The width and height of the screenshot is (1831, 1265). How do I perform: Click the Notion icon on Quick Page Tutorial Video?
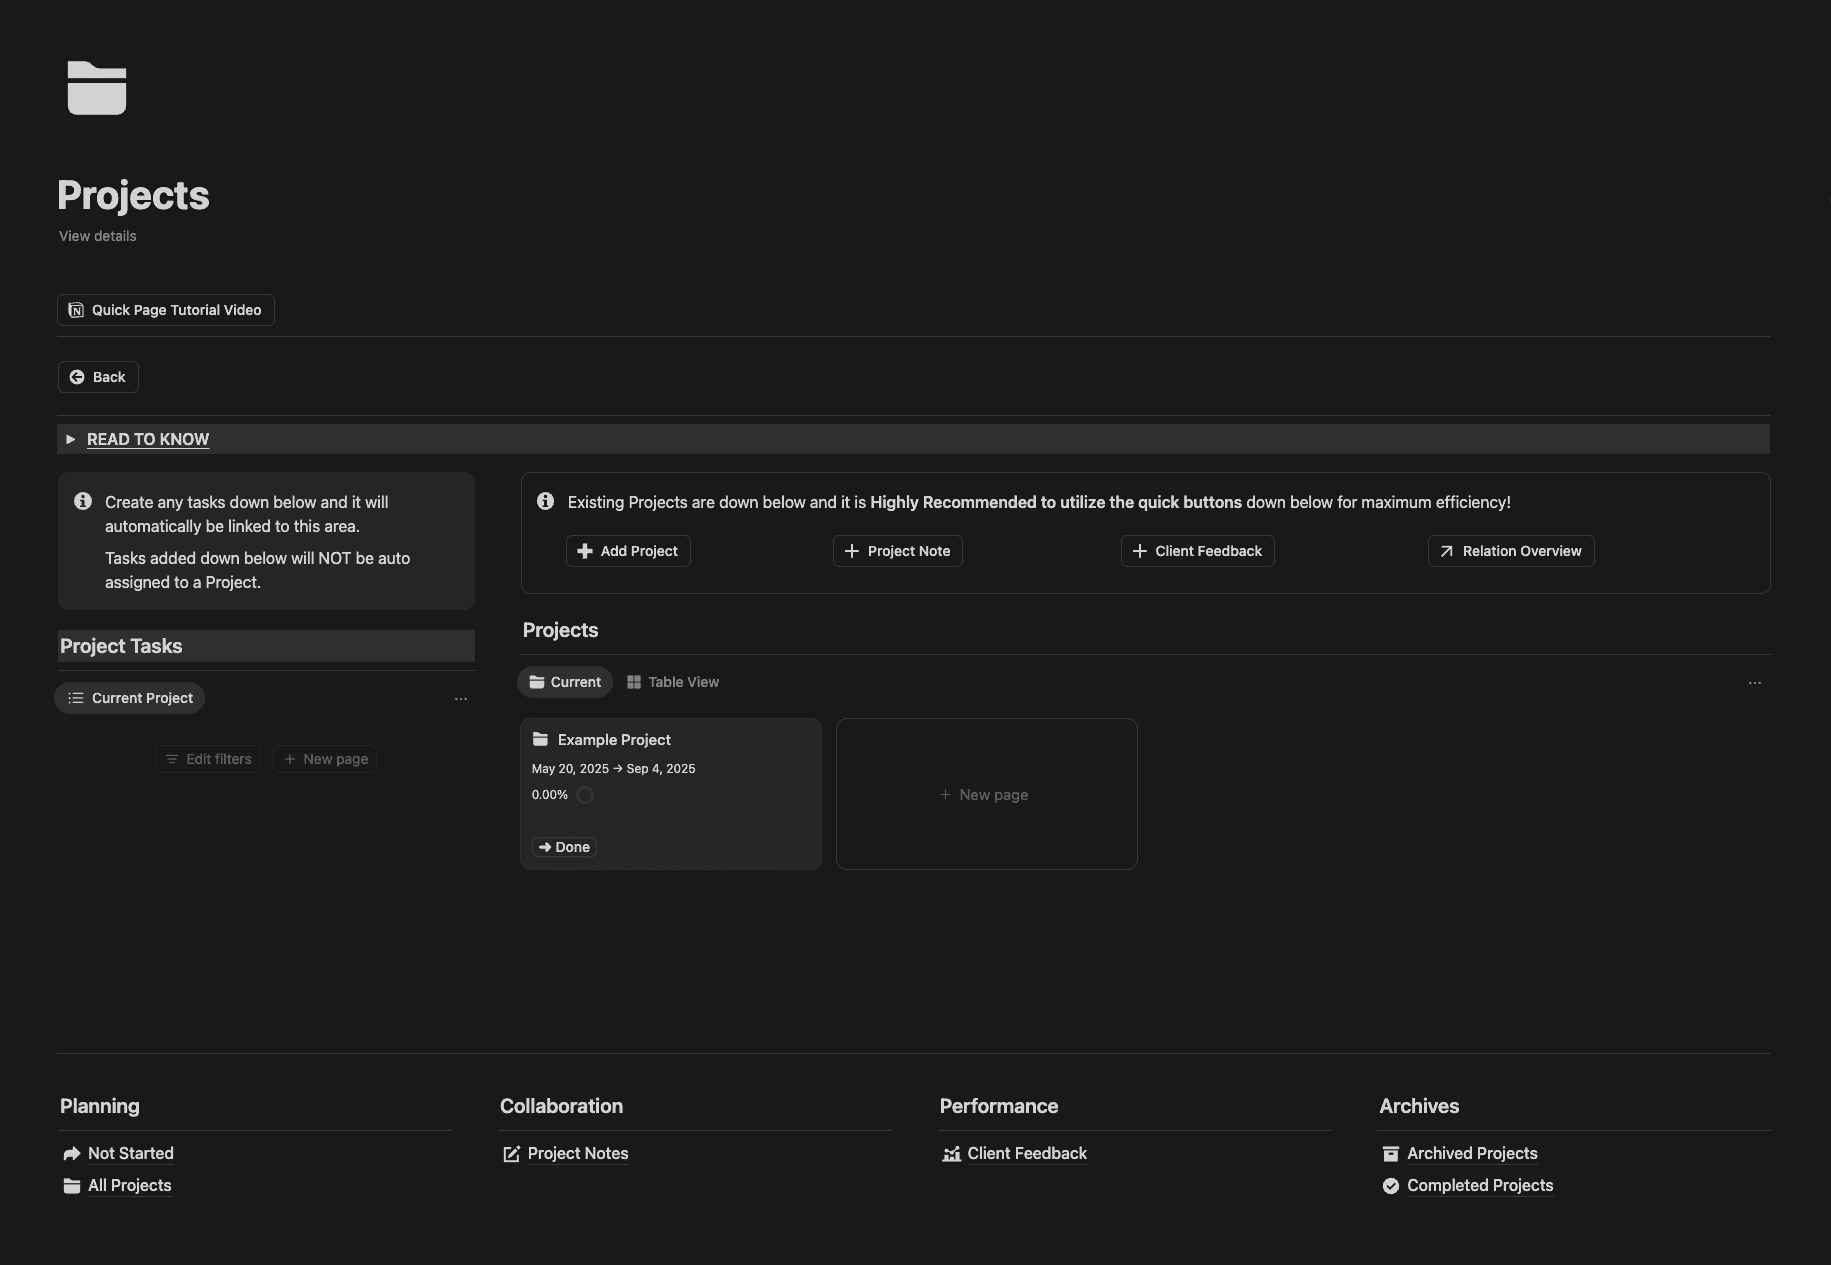[x=76, y=310]
